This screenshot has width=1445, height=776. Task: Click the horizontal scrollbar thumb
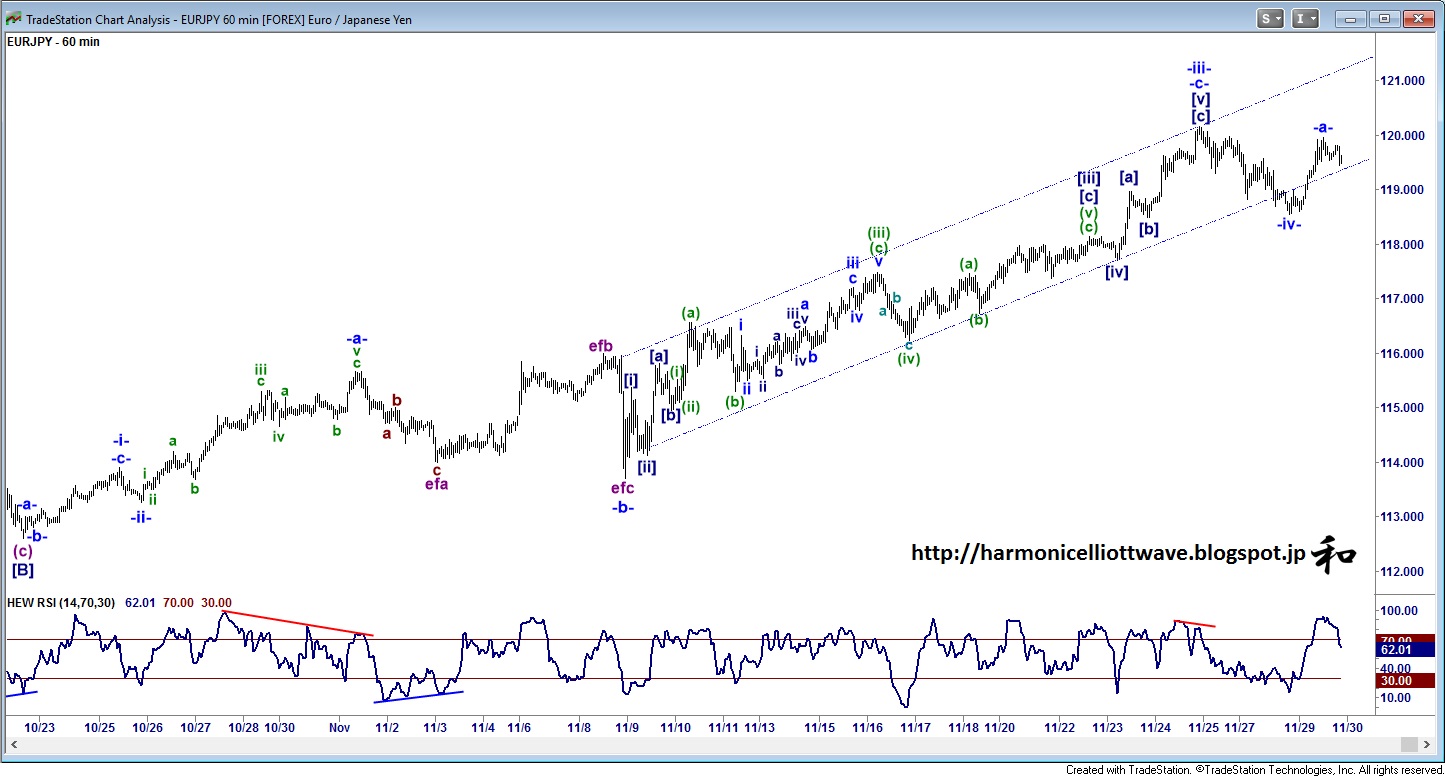(1411, 744)
